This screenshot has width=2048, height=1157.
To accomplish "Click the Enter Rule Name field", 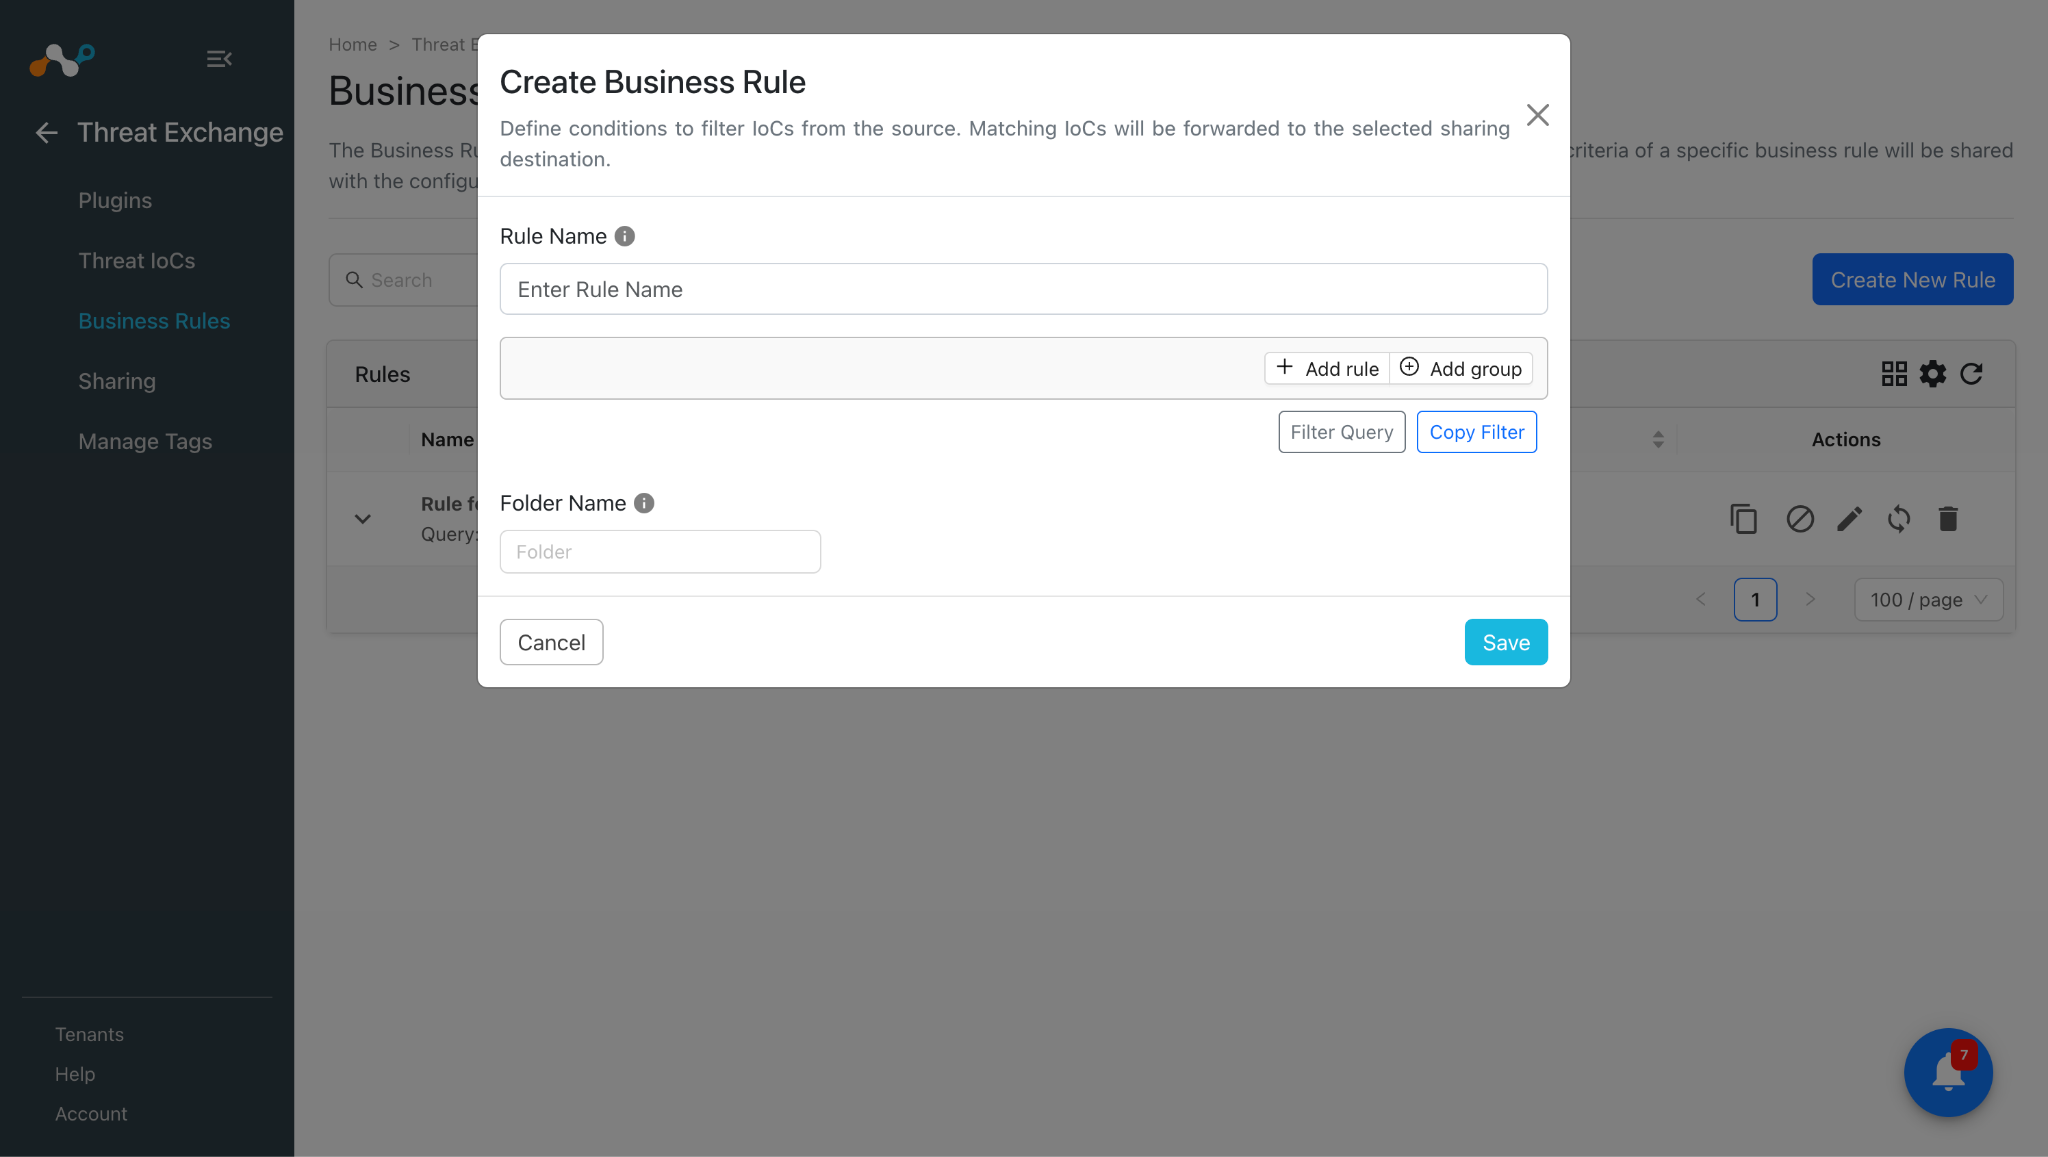I will pyautogui.click(x=1024, y=289).
